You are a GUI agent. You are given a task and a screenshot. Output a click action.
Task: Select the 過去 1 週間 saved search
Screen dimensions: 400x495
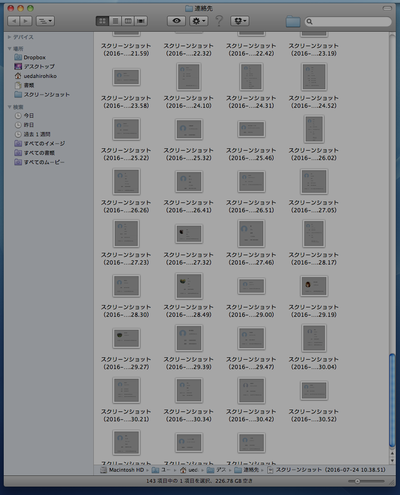pyautogui.click(x=32, y=134)
